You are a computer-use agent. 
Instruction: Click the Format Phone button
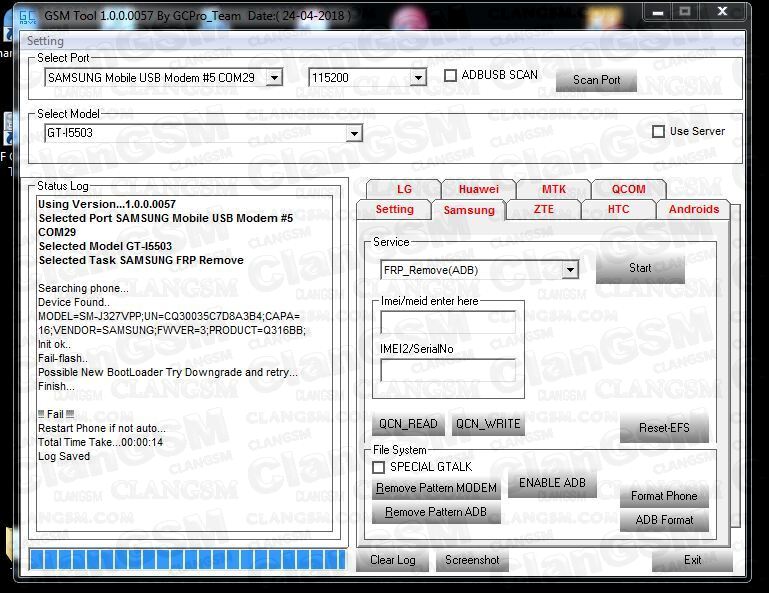(x=664, y=496)
